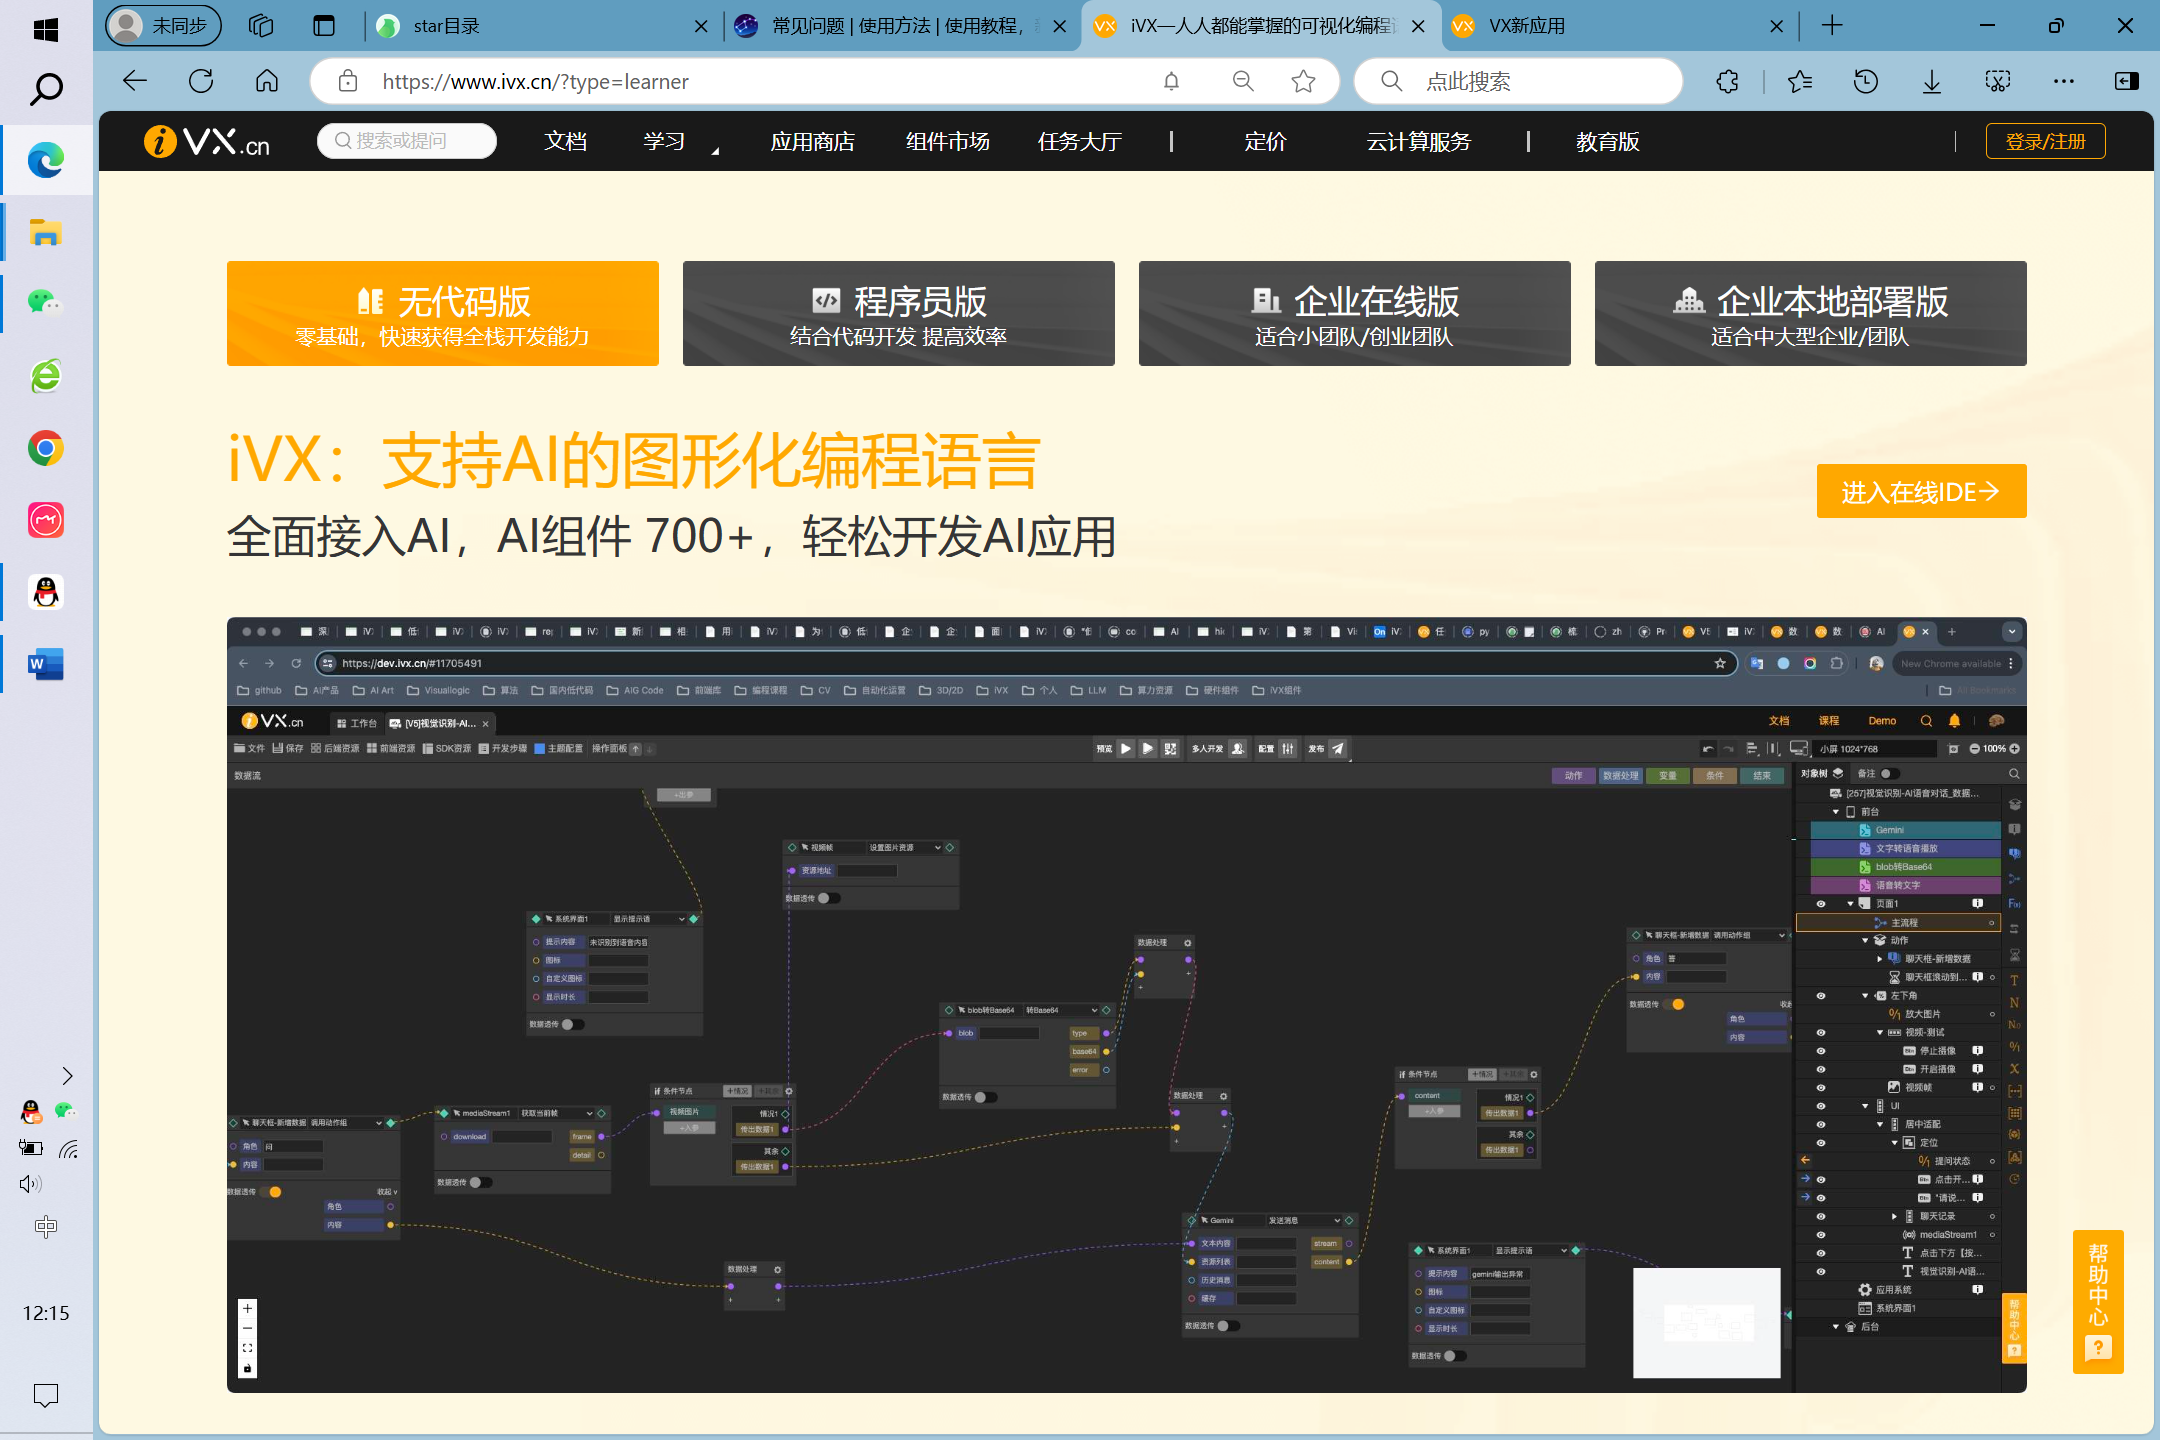The image size is (2160, 1440).
Task: Click the 进入在线IDE button
Action: [1921, 491]
